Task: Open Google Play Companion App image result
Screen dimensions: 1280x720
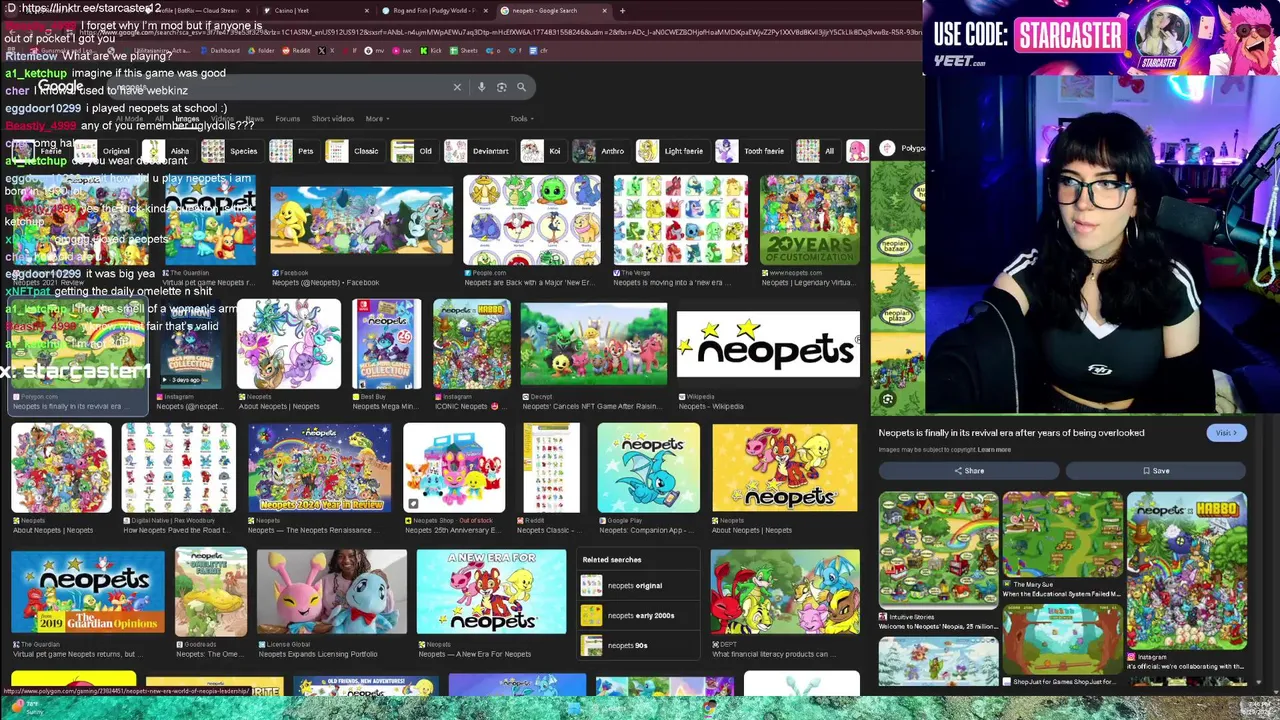Action: [x=648, y=468]
